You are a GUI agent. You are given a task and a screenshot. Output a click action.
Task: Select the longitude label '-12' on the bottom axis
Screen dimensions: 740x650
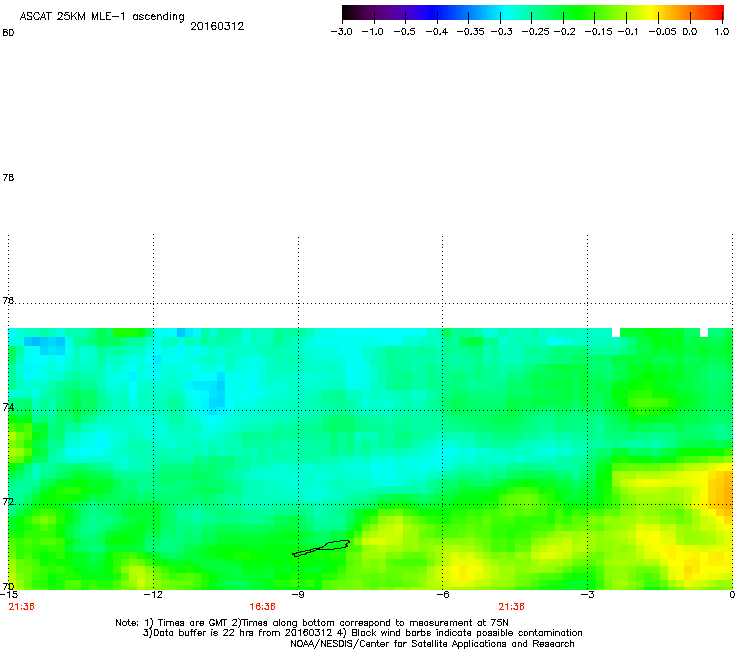tap(153, 595)
